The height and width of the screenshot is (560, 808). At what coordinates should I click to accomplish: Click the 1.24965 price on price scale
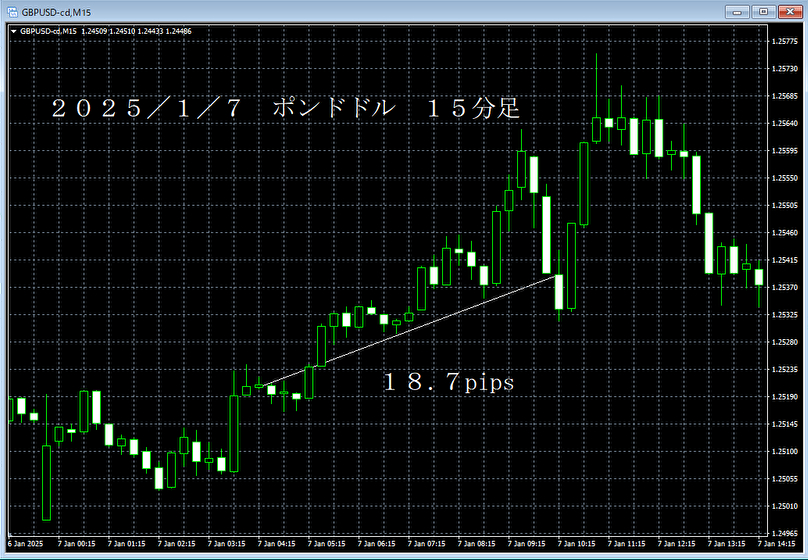787,534
